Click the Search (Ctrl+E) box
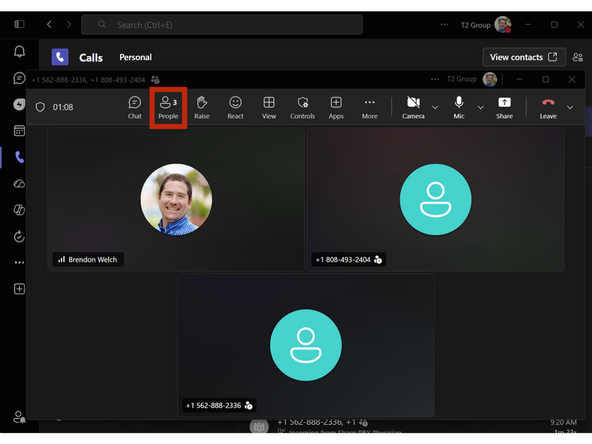 pyautogui.click(x=222, y=25)
